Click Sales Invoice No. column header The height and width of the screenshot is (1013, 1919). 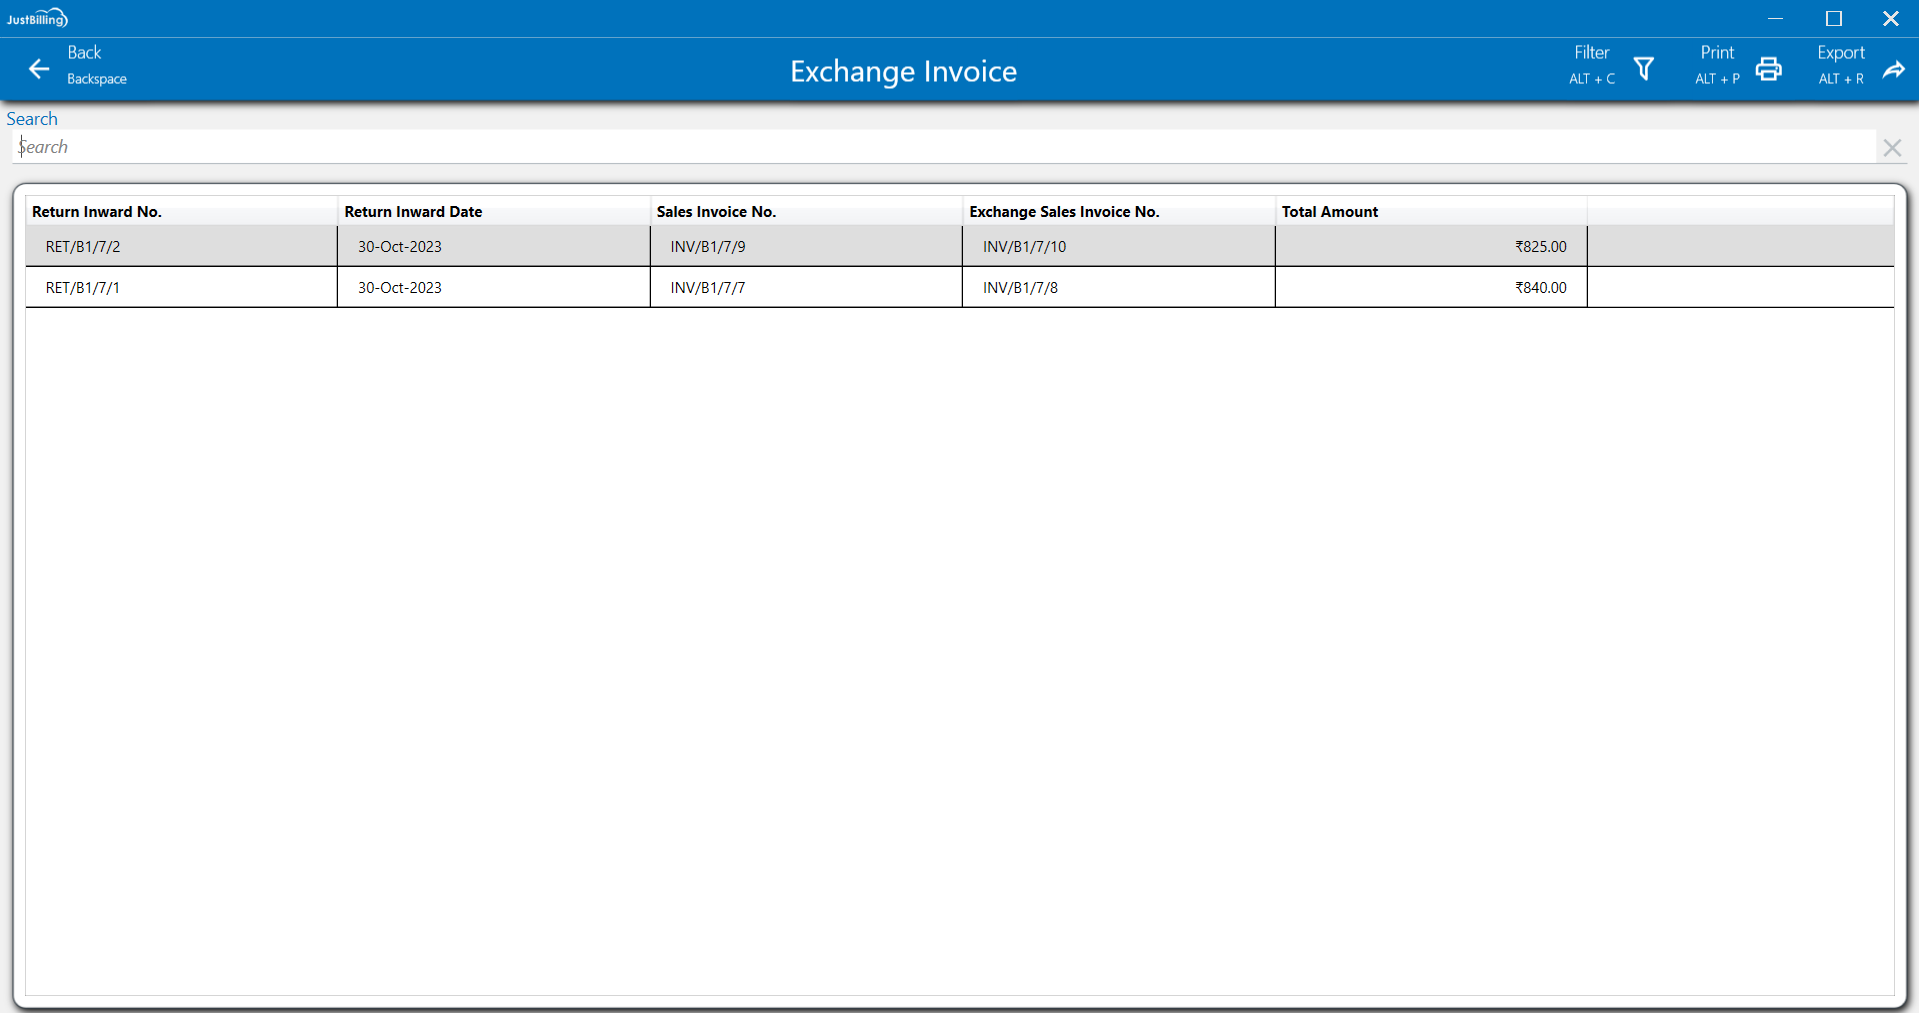pos(716,212)
